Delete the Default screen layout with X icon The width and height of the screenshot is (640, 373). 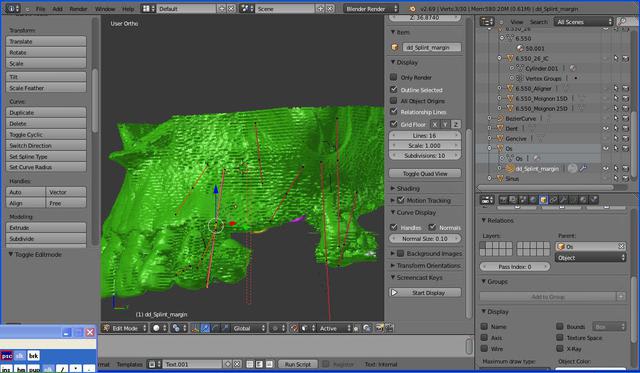231,9
